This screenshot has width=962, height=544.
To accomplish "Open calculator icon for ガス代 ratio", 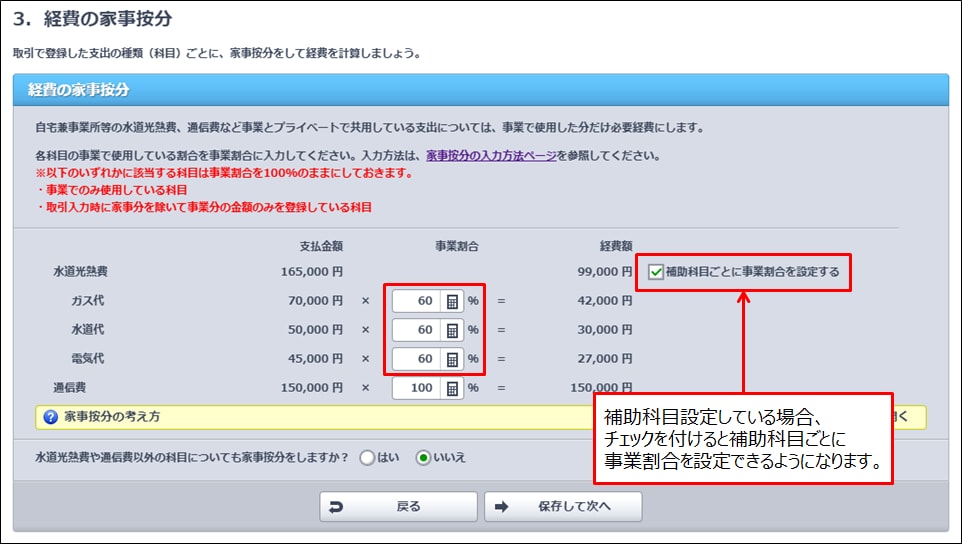I will click(452, 301).
